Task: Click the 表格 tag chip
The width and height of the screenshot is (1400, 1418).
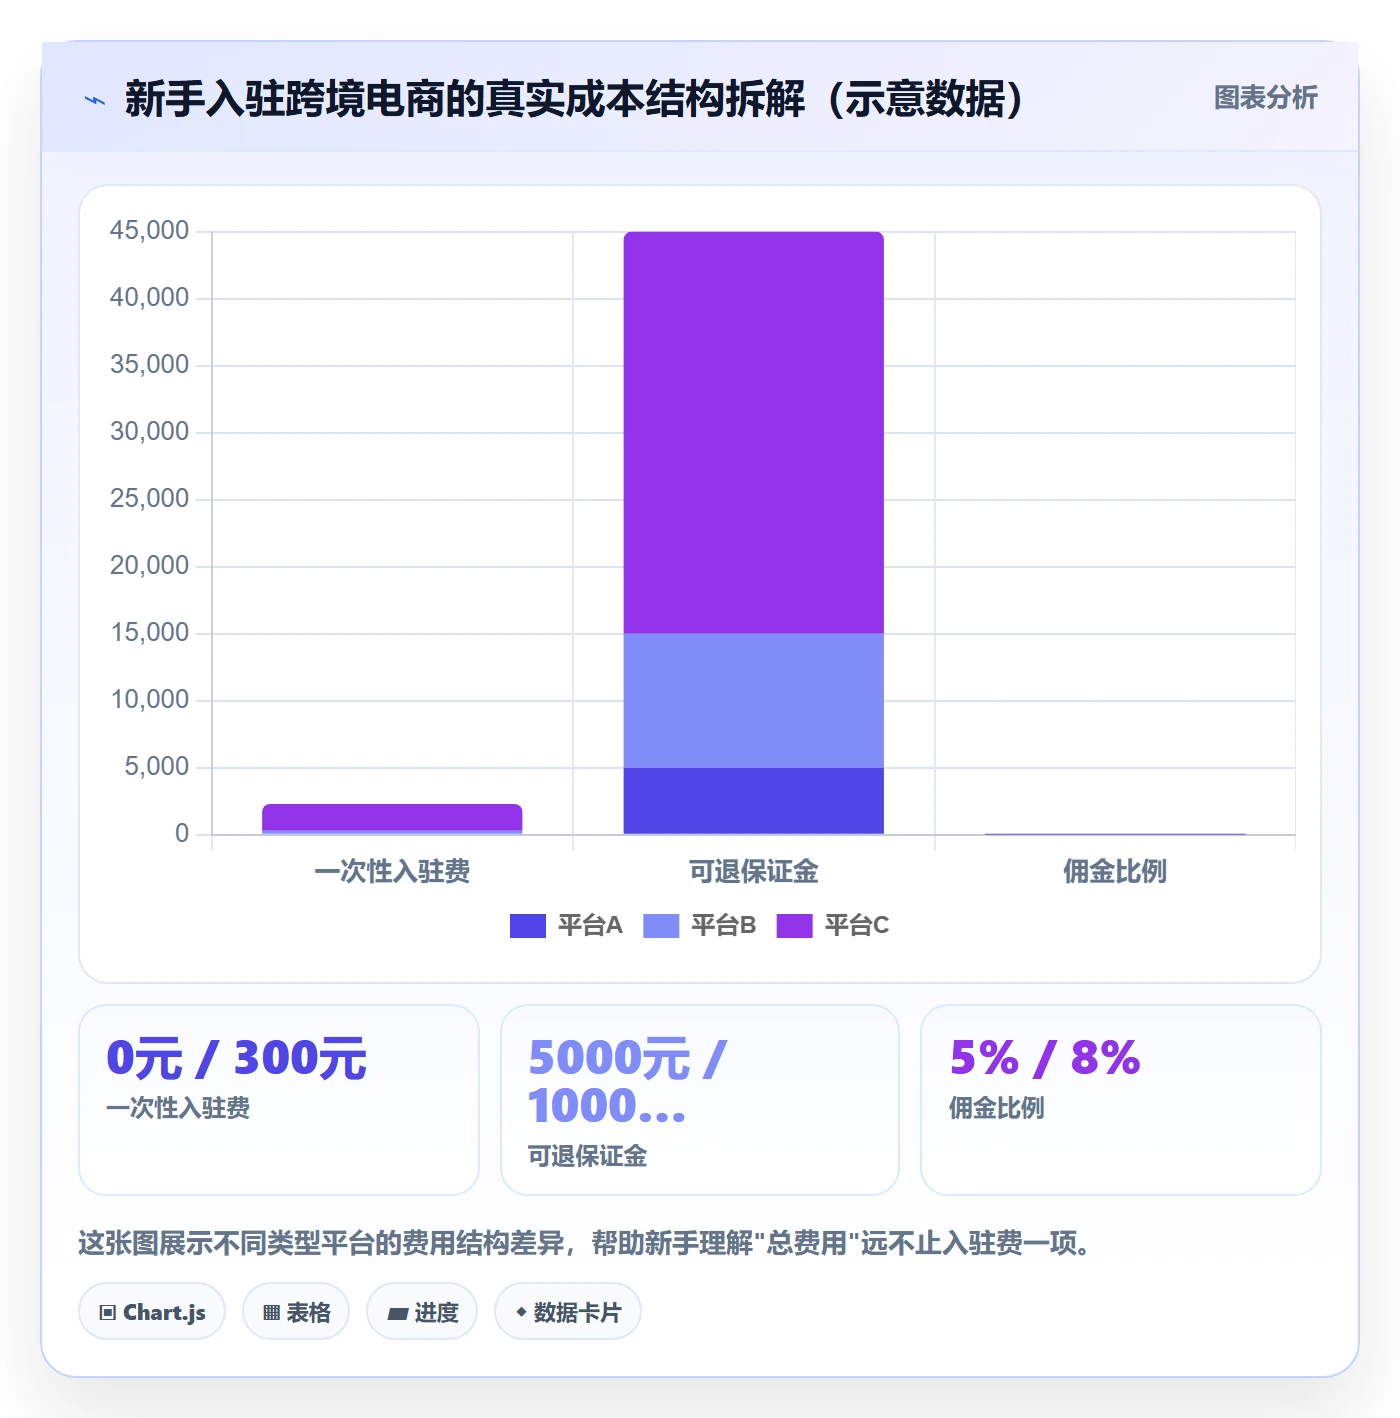Action: coord(296,1312)
